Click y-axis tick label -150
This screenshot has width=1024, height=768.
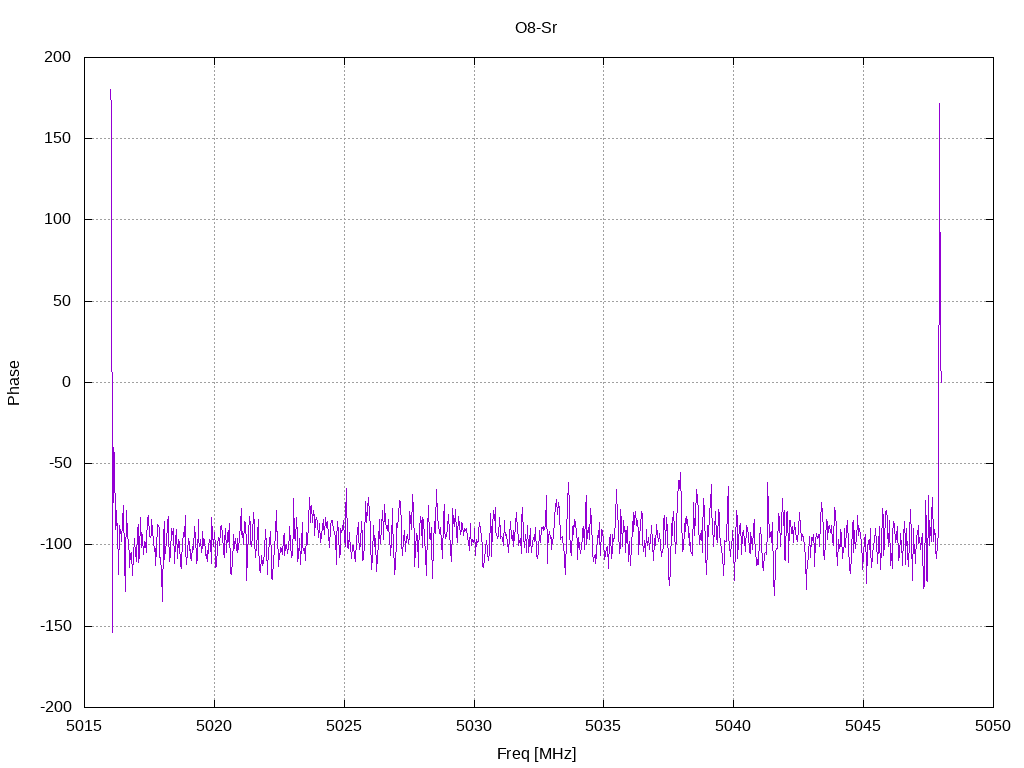click(56, 626)
